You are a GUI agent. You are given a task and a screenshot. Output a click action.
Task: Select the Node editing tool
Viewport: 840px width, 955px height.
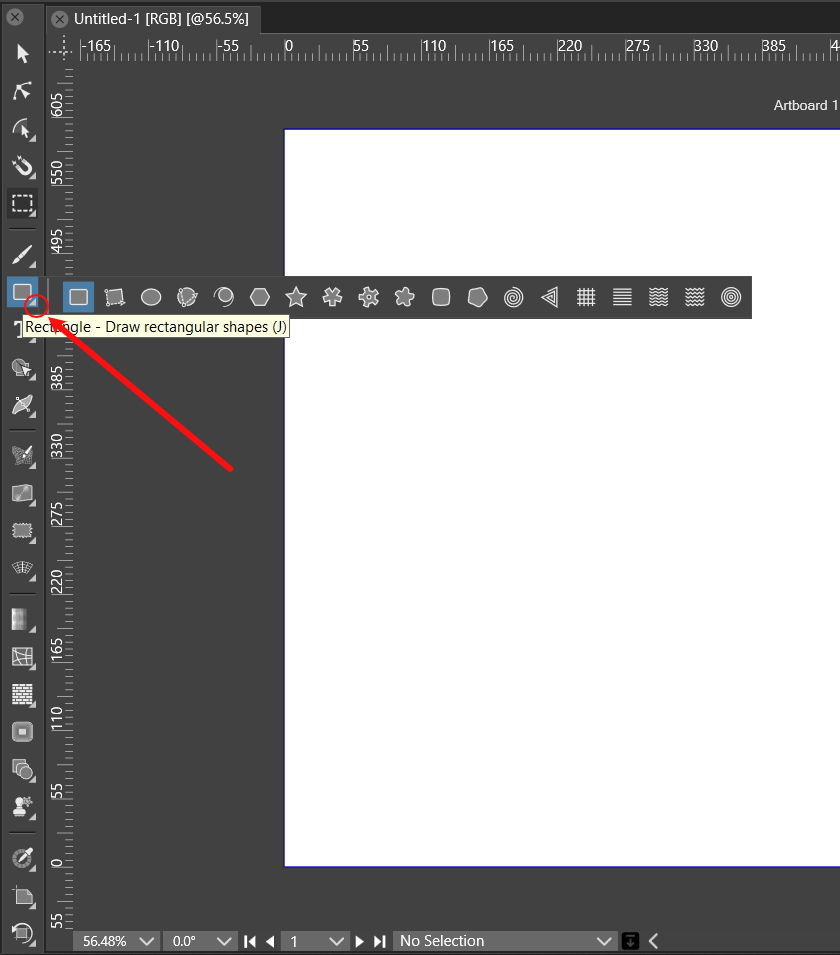22,92
